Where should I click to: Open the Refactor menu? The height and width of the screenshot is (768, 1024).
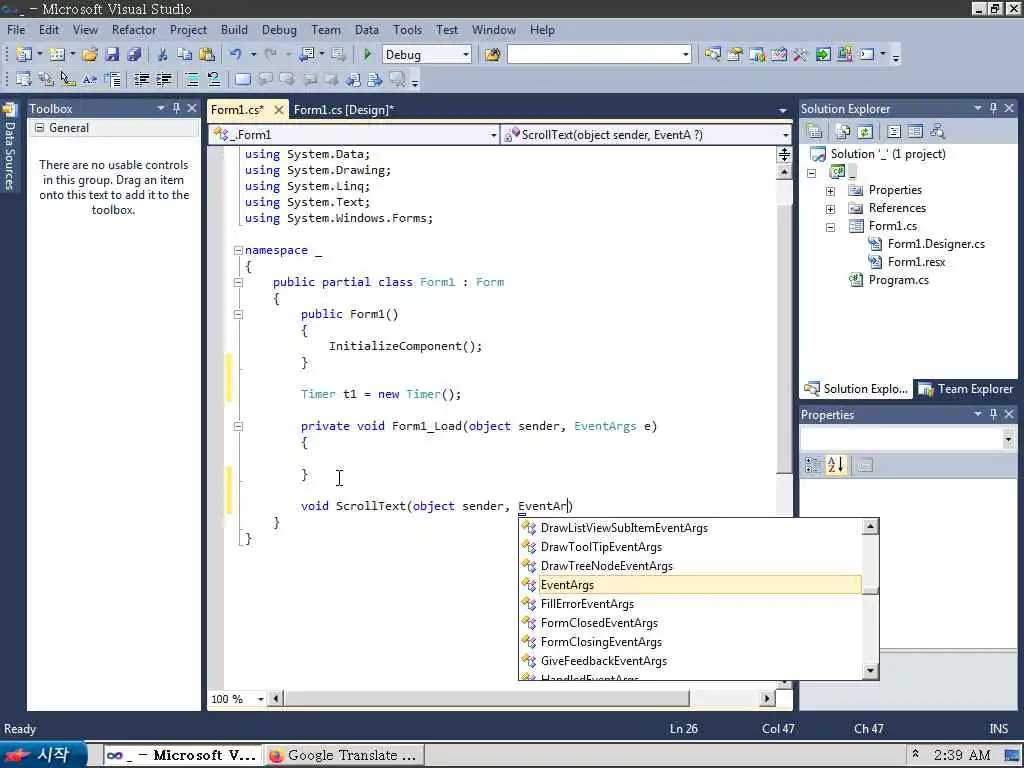(134, 30)
